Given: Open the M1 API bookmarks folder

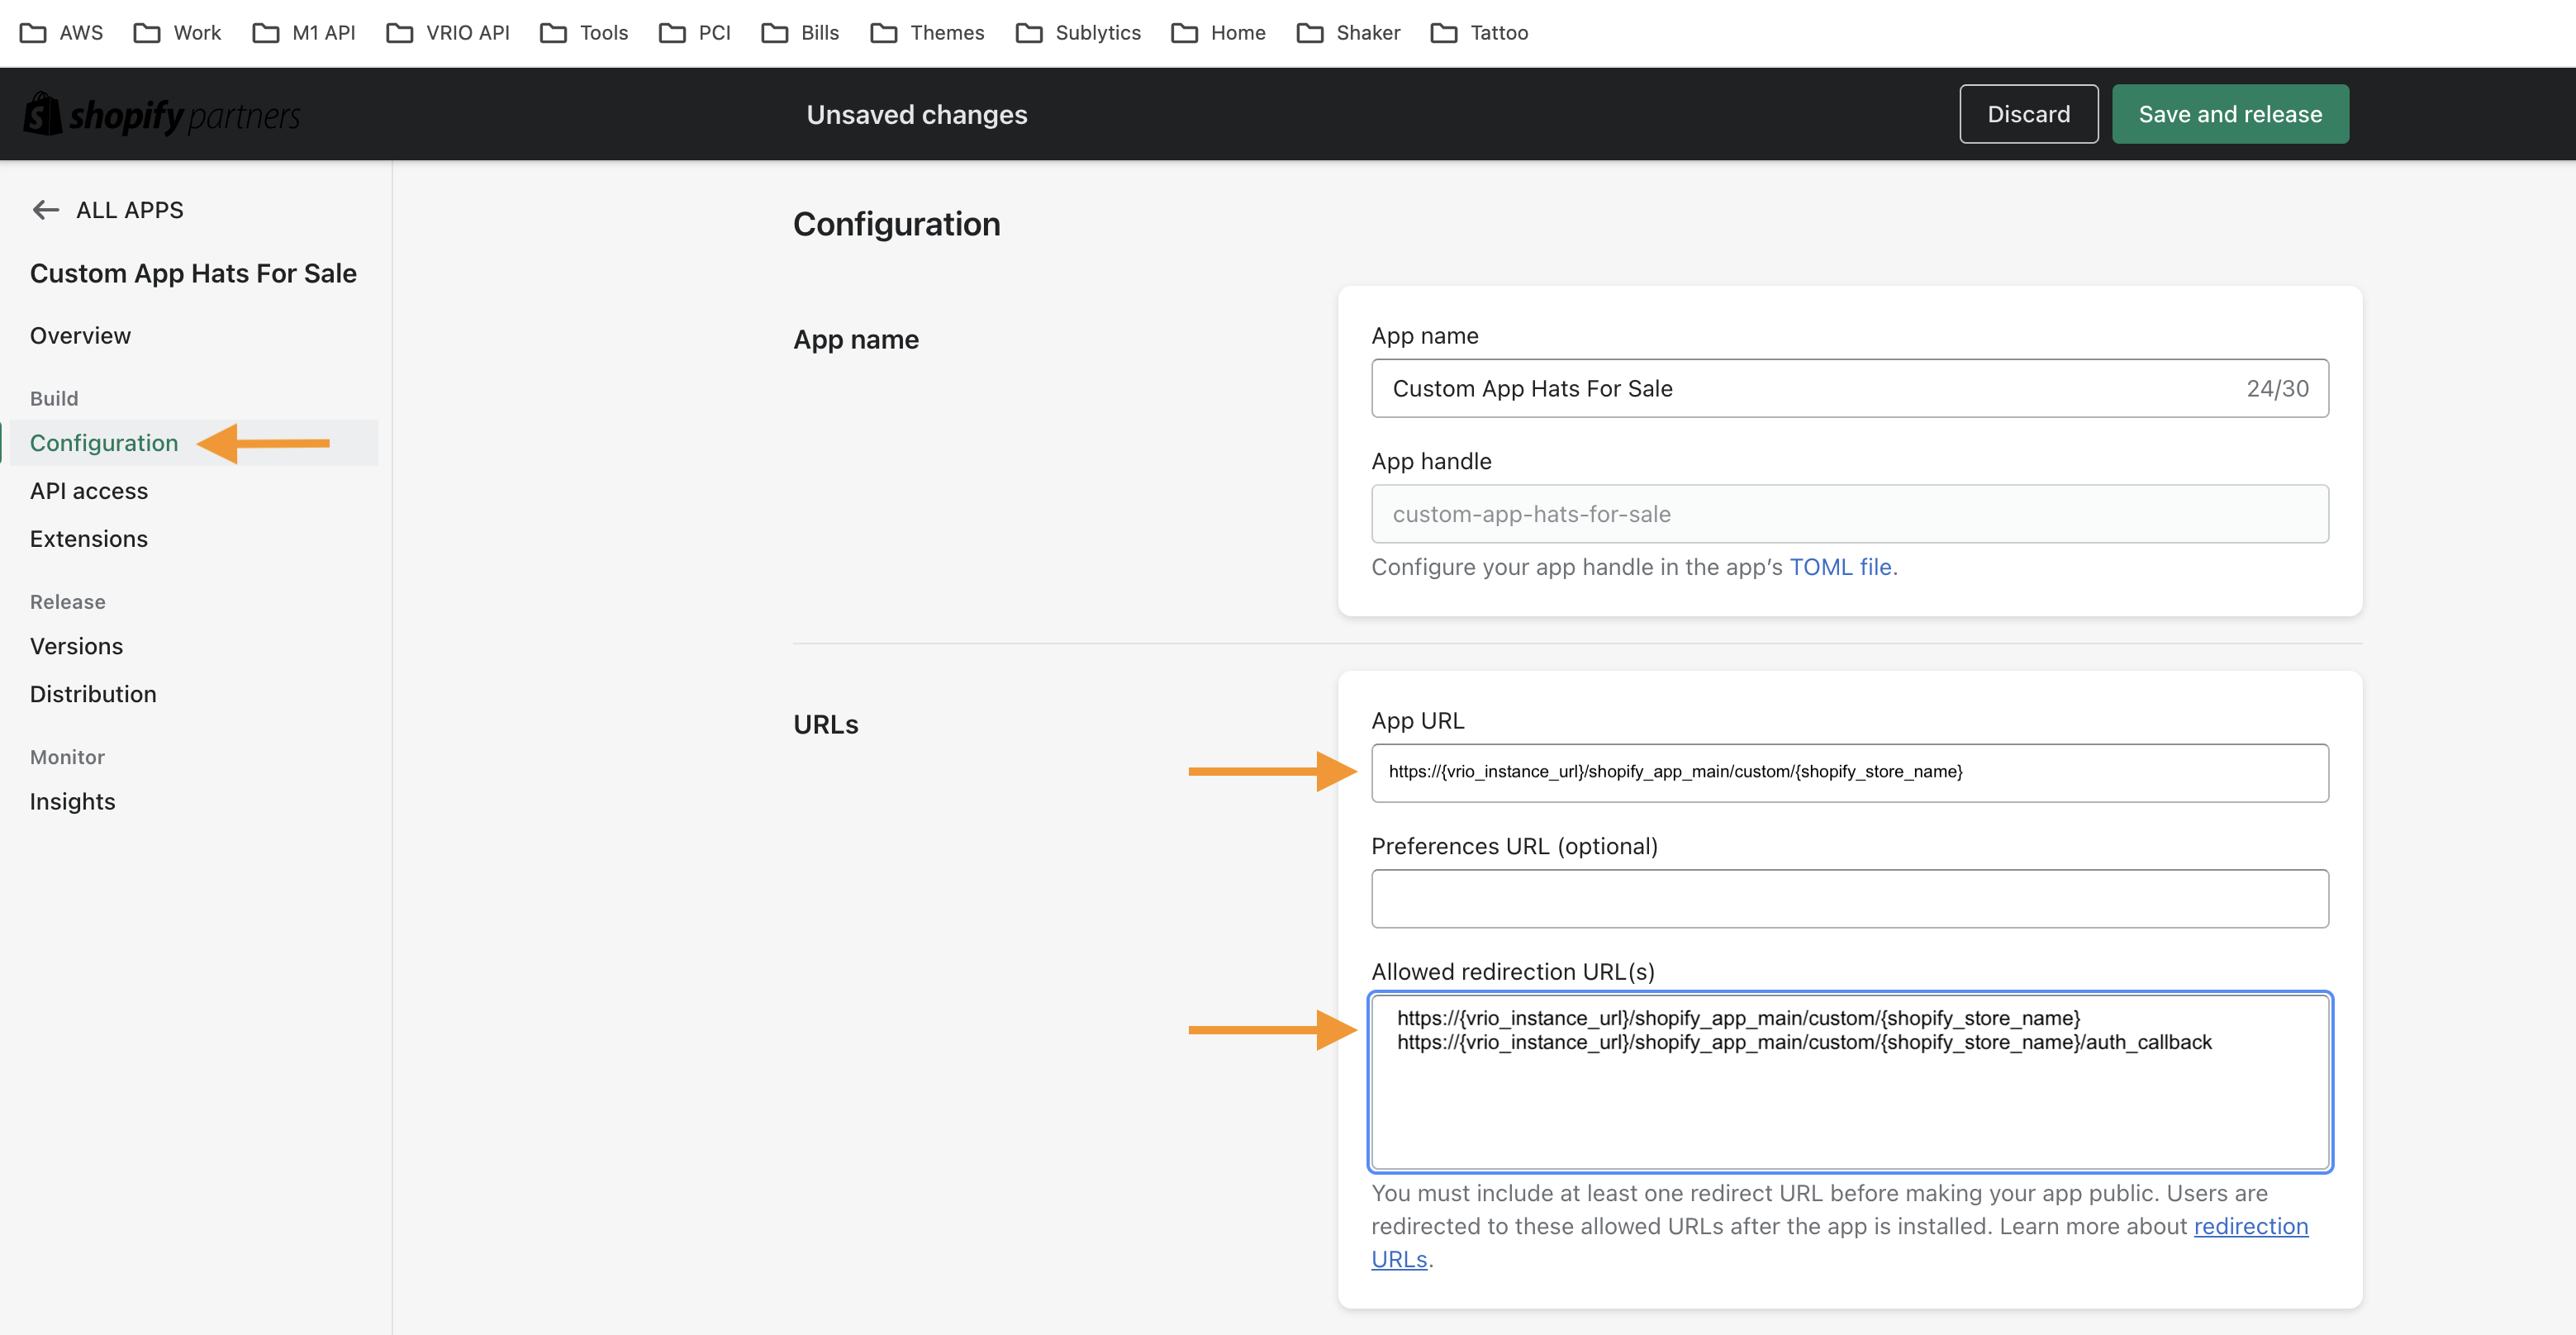Looking at the screenshot, I should tap(304, 33).
